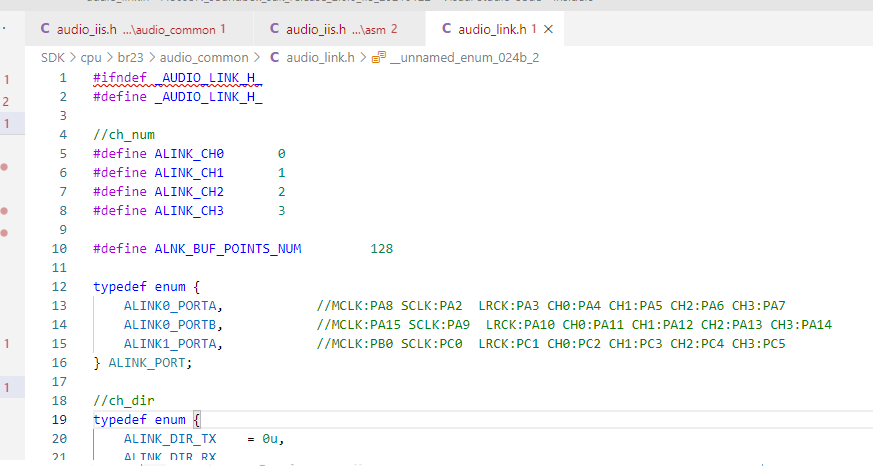This screenshot has height=466, width=873.
Task: Click the opening brace on line 19
Action: [197, 420]
